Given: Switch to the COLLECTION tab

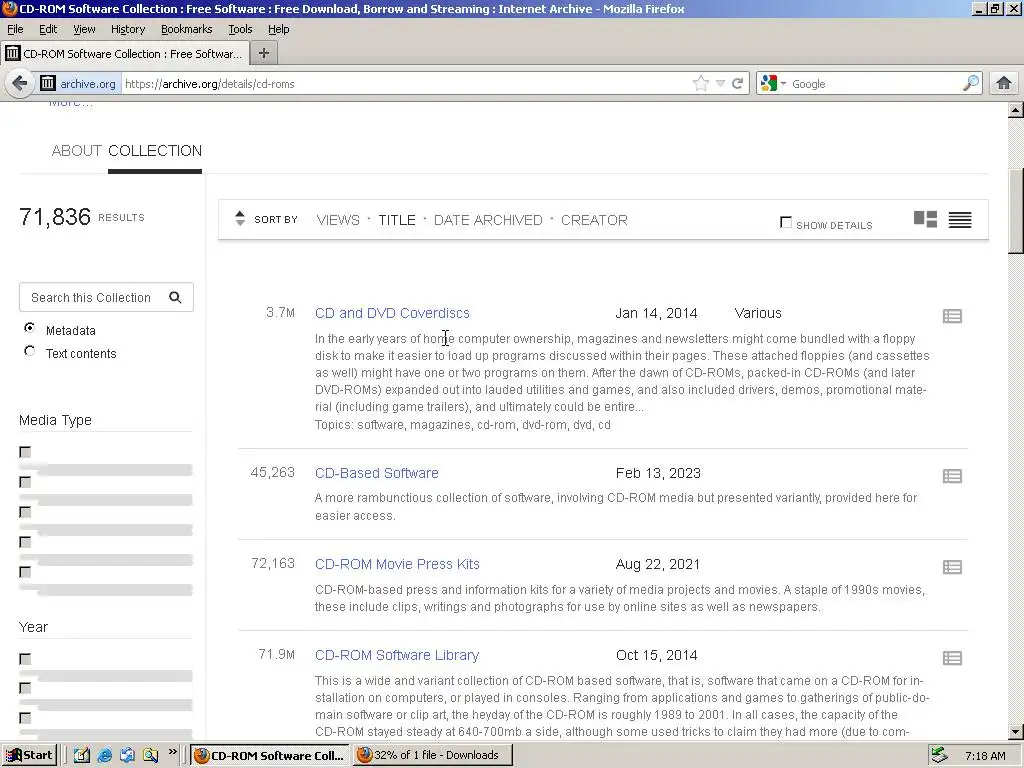Looking at the screenshot, I should pyautogui.click(x=155, y=151).
